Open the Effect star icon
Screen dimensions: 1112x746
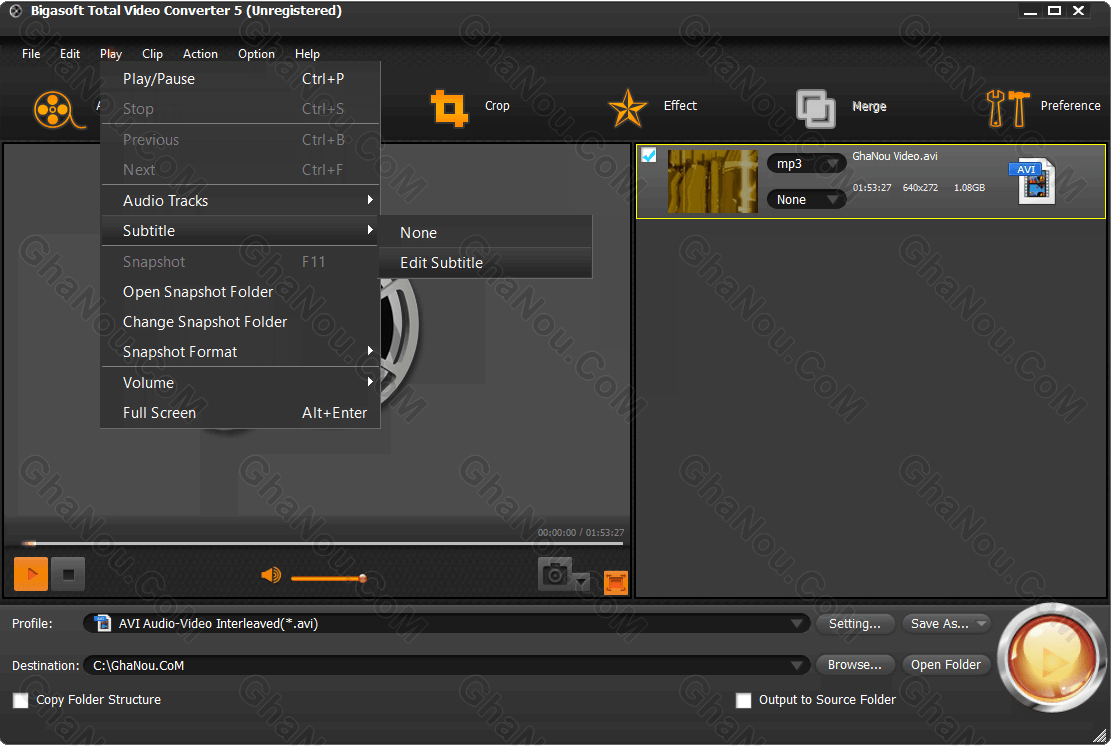[x=628, y=108]
